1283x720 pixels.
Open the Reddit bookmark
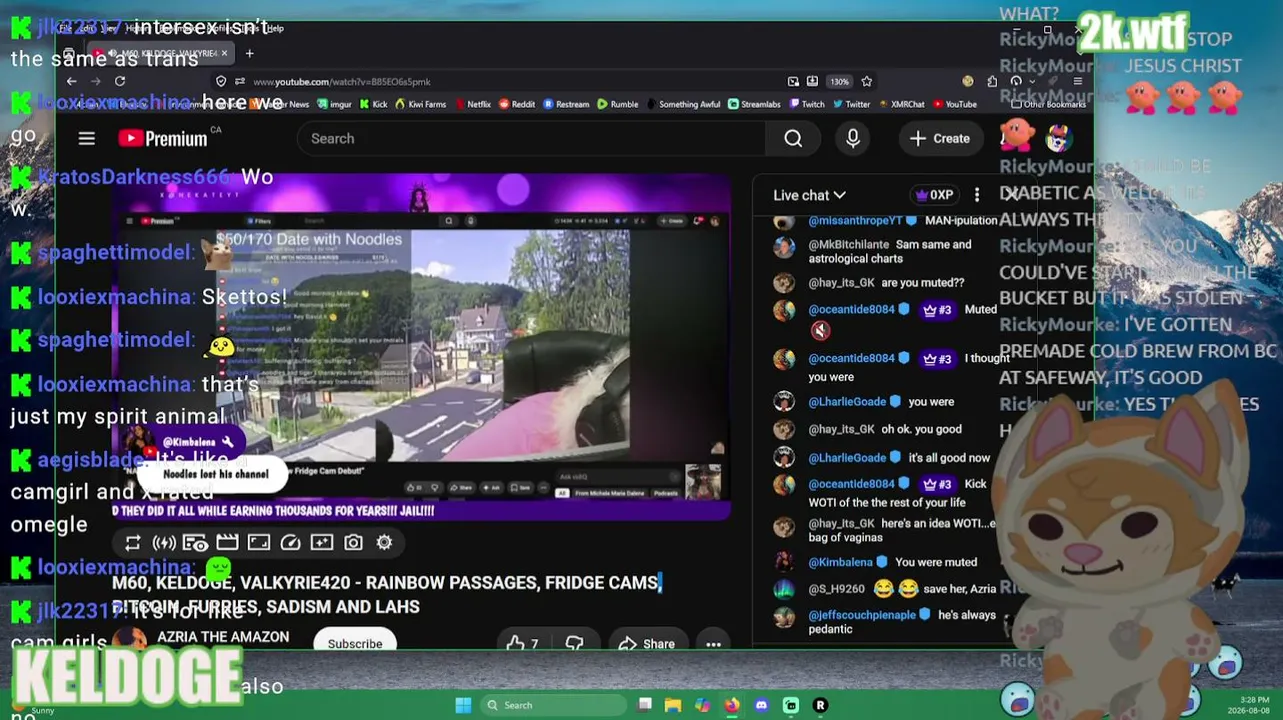[x=517, y=104]
